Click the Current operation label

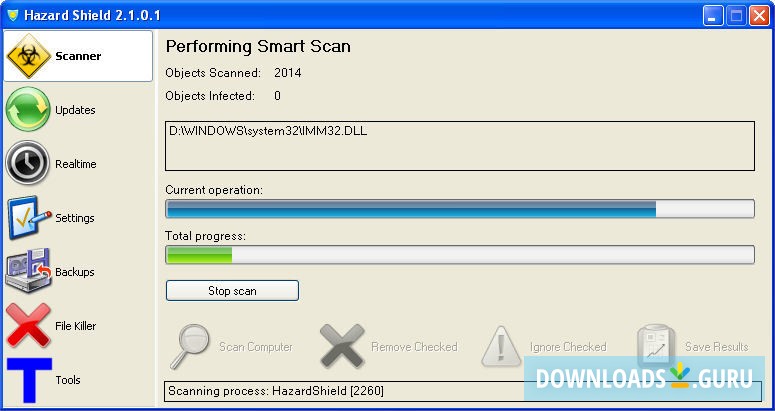coord(214,190)
